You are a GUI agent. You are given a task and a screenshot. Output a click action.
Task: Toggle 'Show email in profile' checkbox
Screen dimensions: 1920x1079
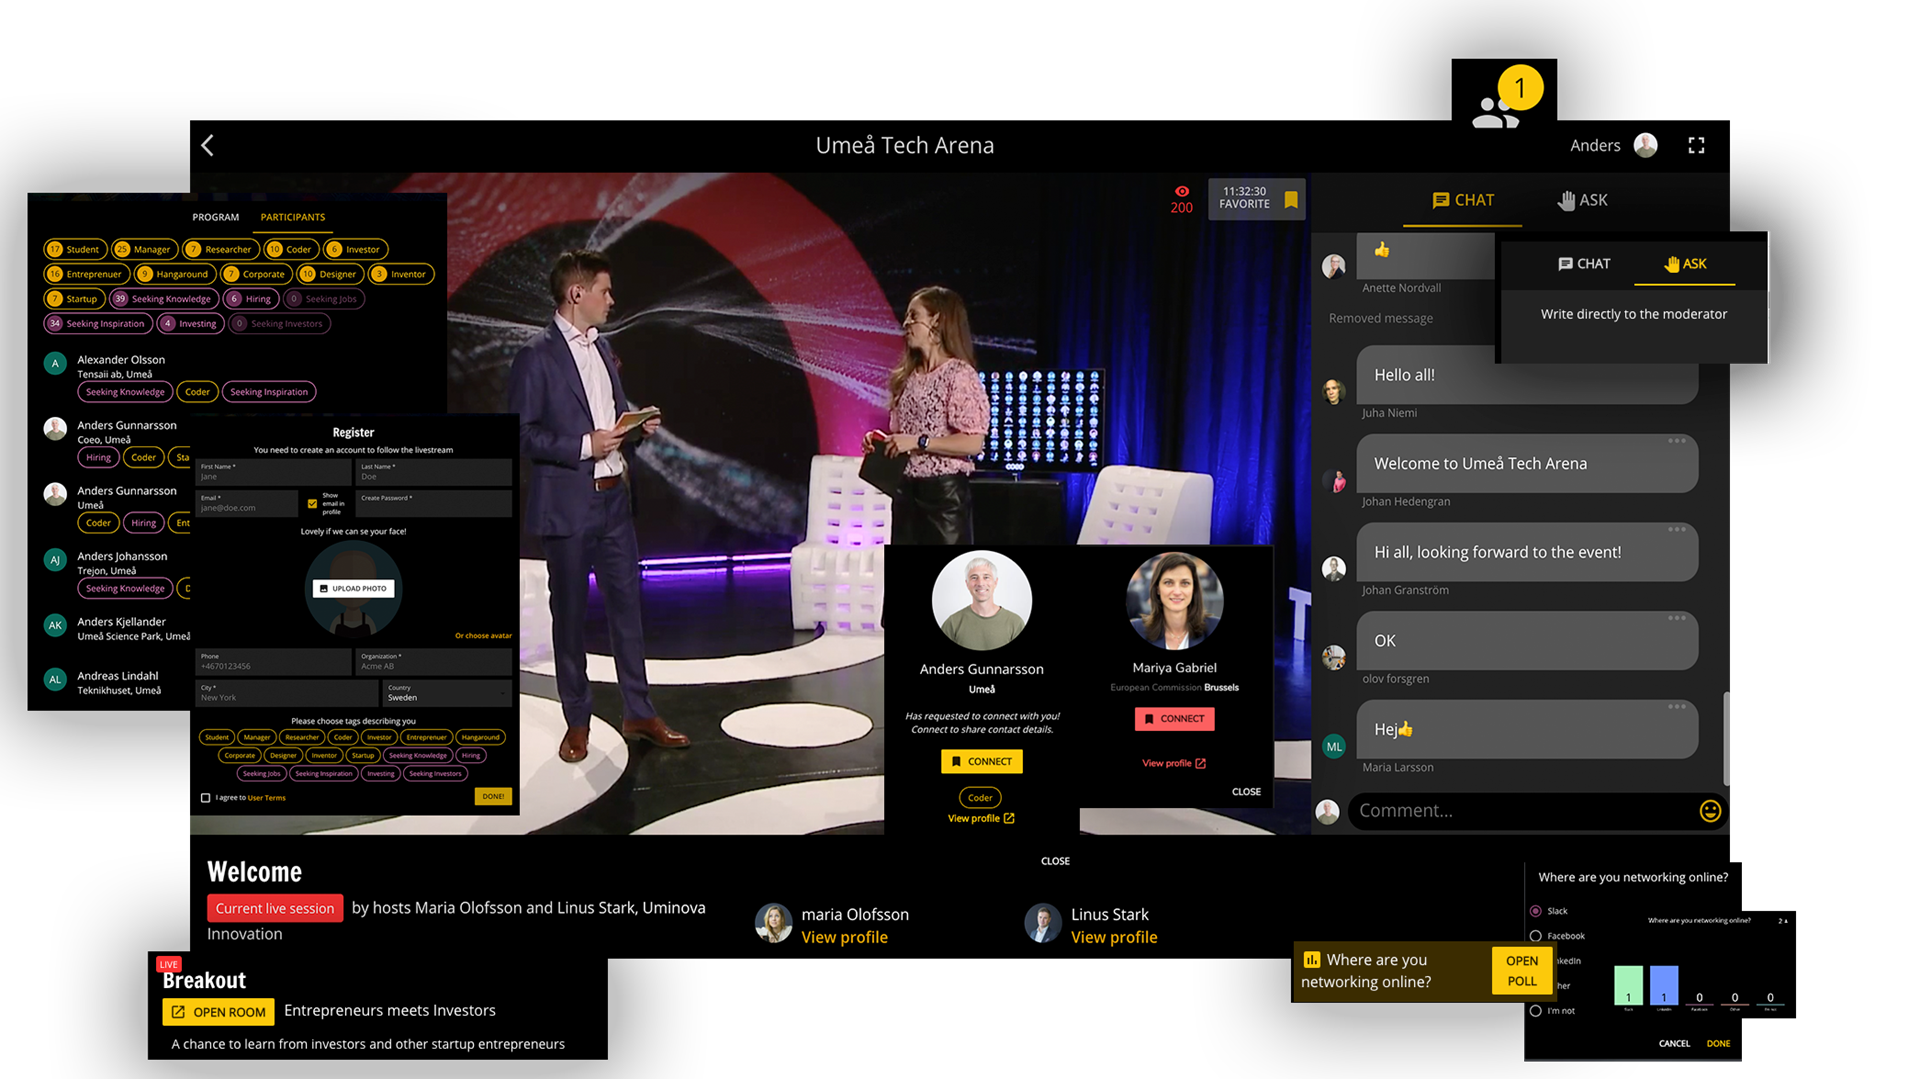pos(313,504)
